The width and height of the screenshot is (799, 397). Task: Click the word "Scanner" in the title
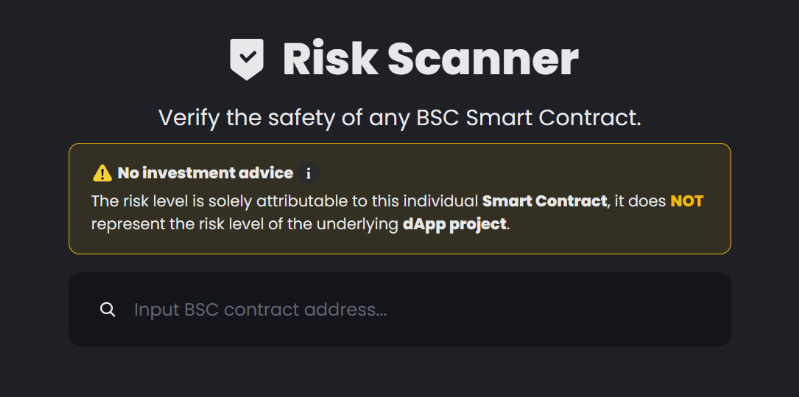(x=483, y=59)
